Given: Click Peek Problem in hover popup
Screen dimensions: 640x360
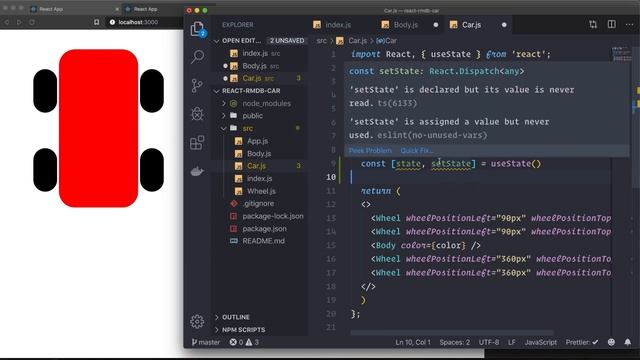Looking at the screenshot, I should coord(370,151).
